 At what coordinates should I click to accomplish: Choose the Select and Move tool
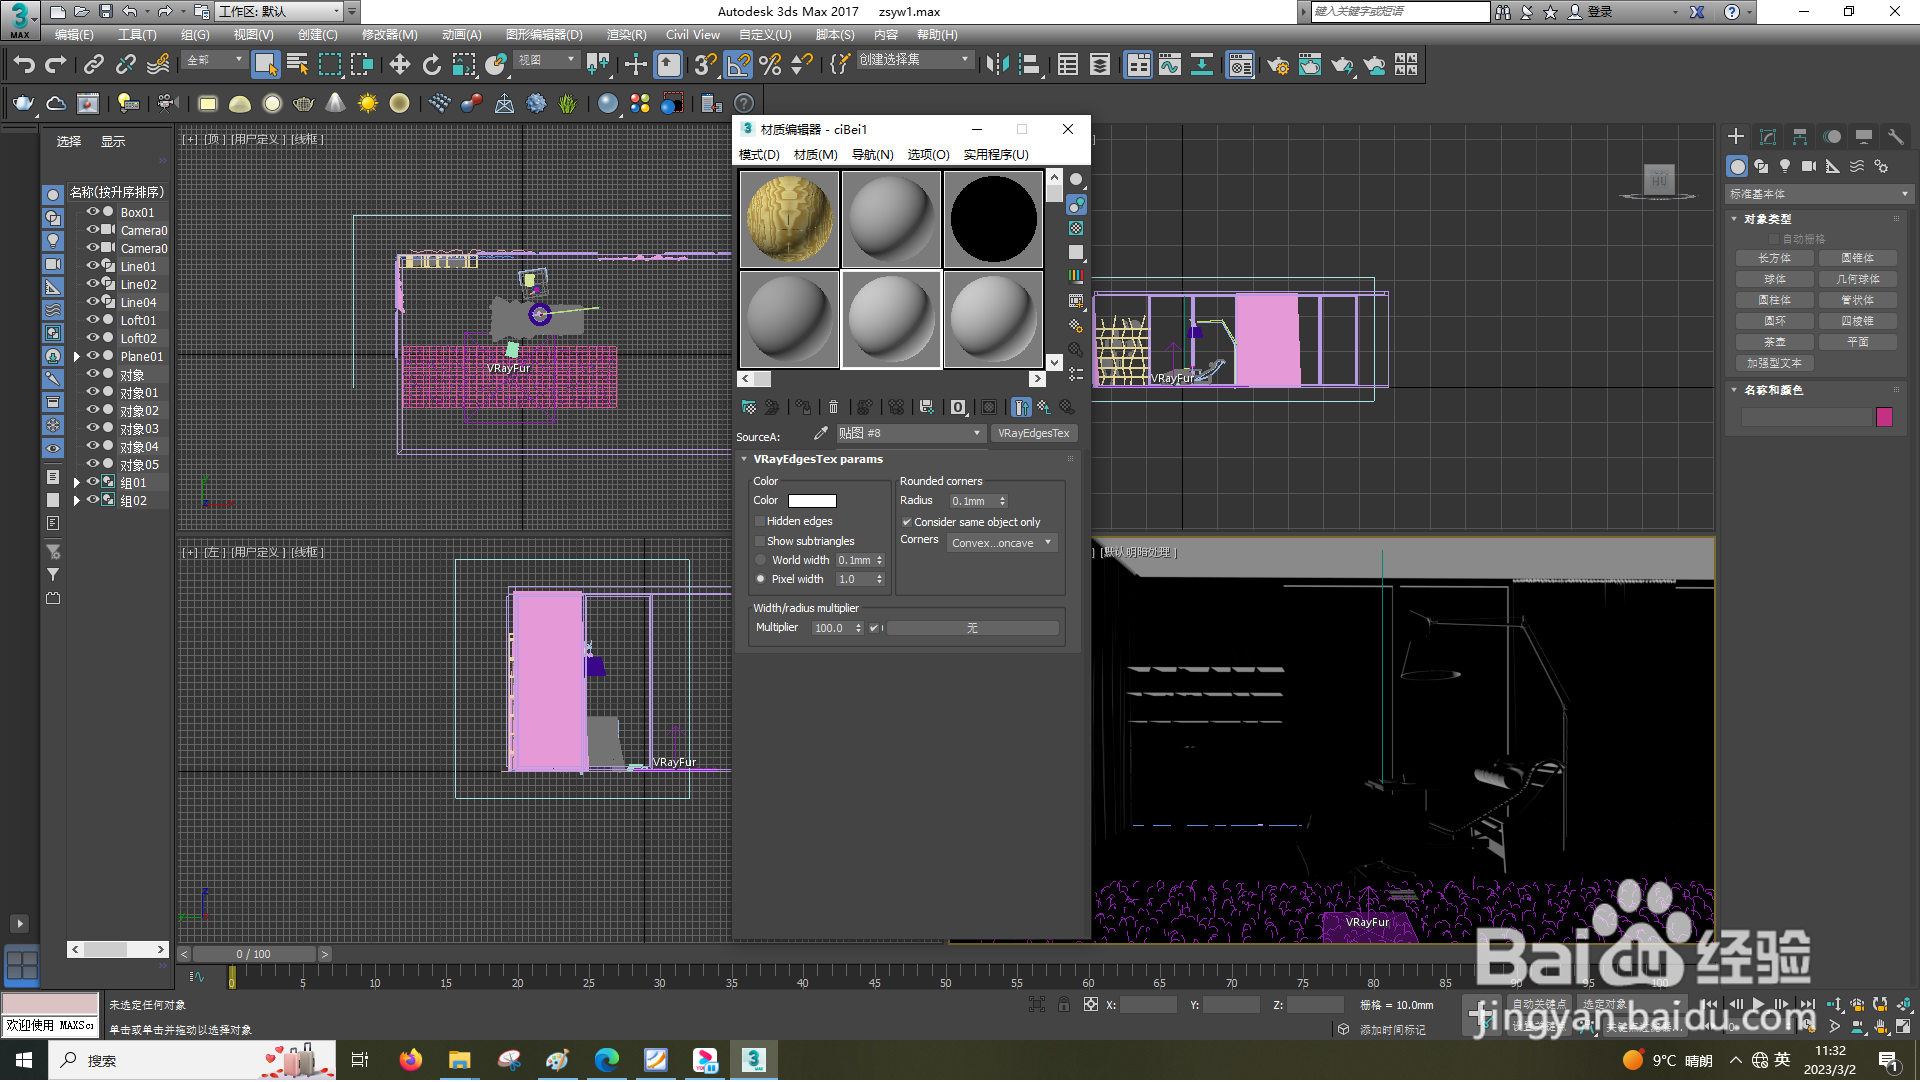coord(400,65)
